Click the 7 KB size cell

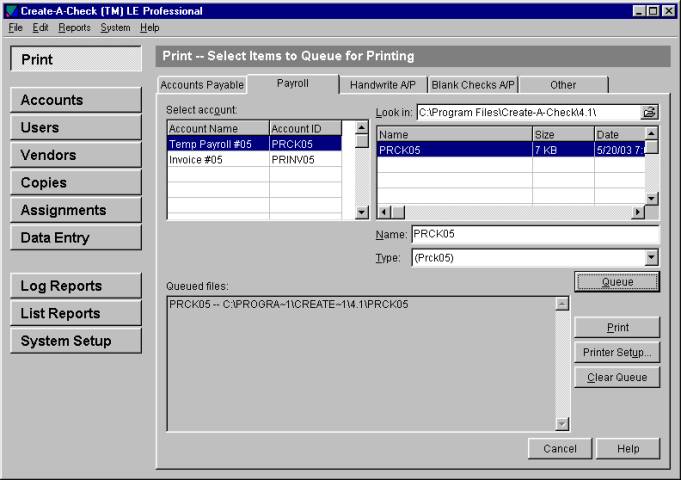563,150
